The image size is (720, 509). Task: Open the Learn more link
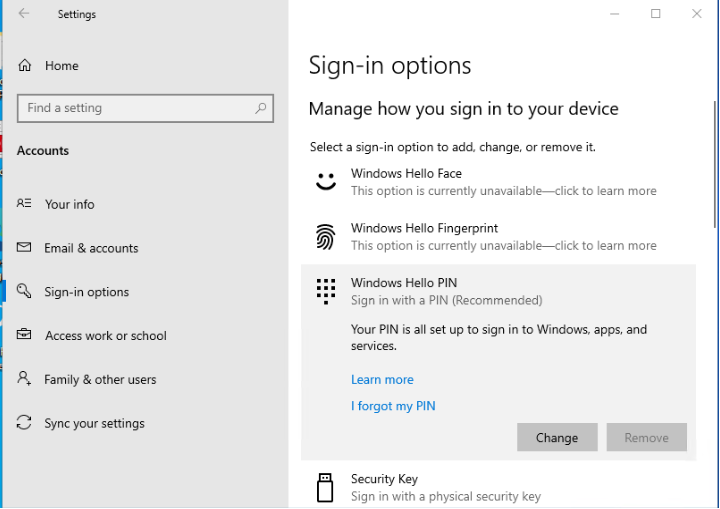pyautogui.click(x=382, y=379)
